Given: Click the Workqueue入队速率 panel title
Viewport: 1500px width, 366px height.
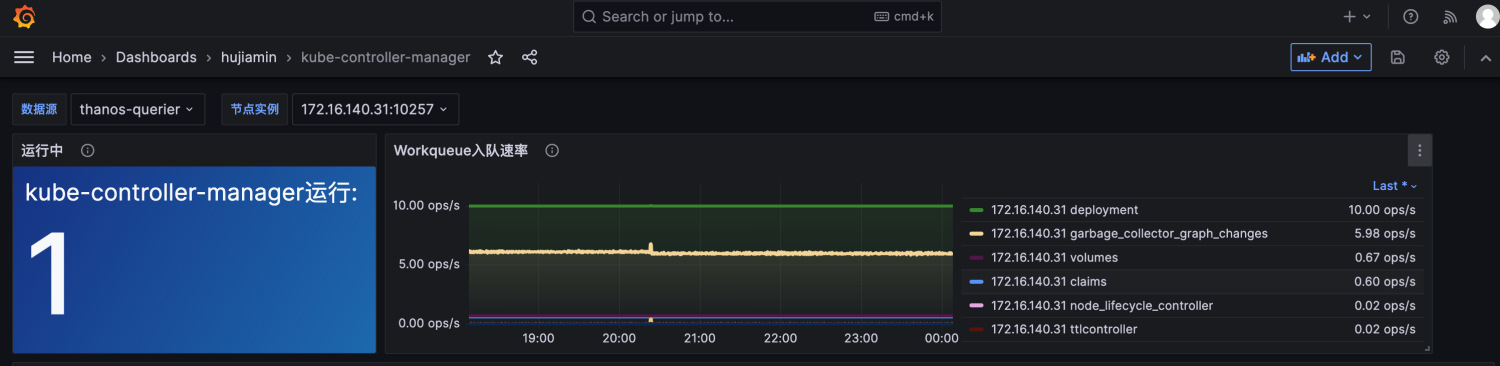Looking at the screenshot, I should (x=461, y=151).
